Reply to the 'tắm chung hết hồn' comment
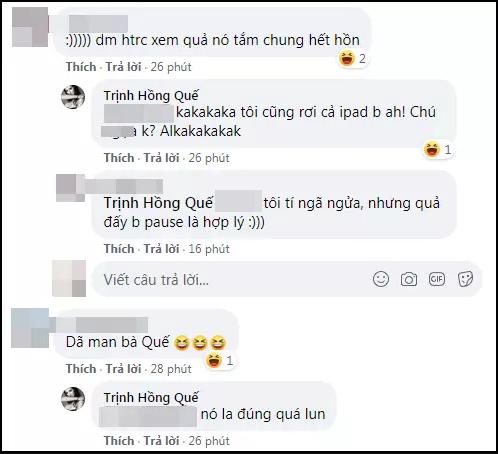Image resolution: width=498 pixels, height=454 pixels. (123, 67)
